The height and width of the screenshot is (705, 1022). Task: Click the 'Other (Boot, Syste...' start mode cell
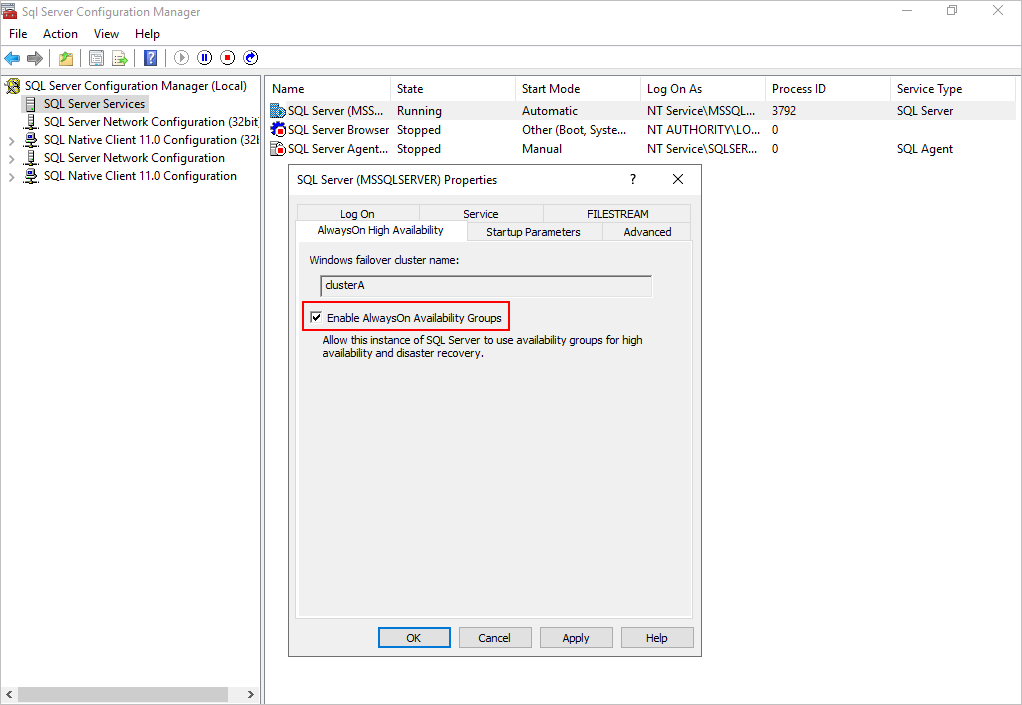click(574, 130)
